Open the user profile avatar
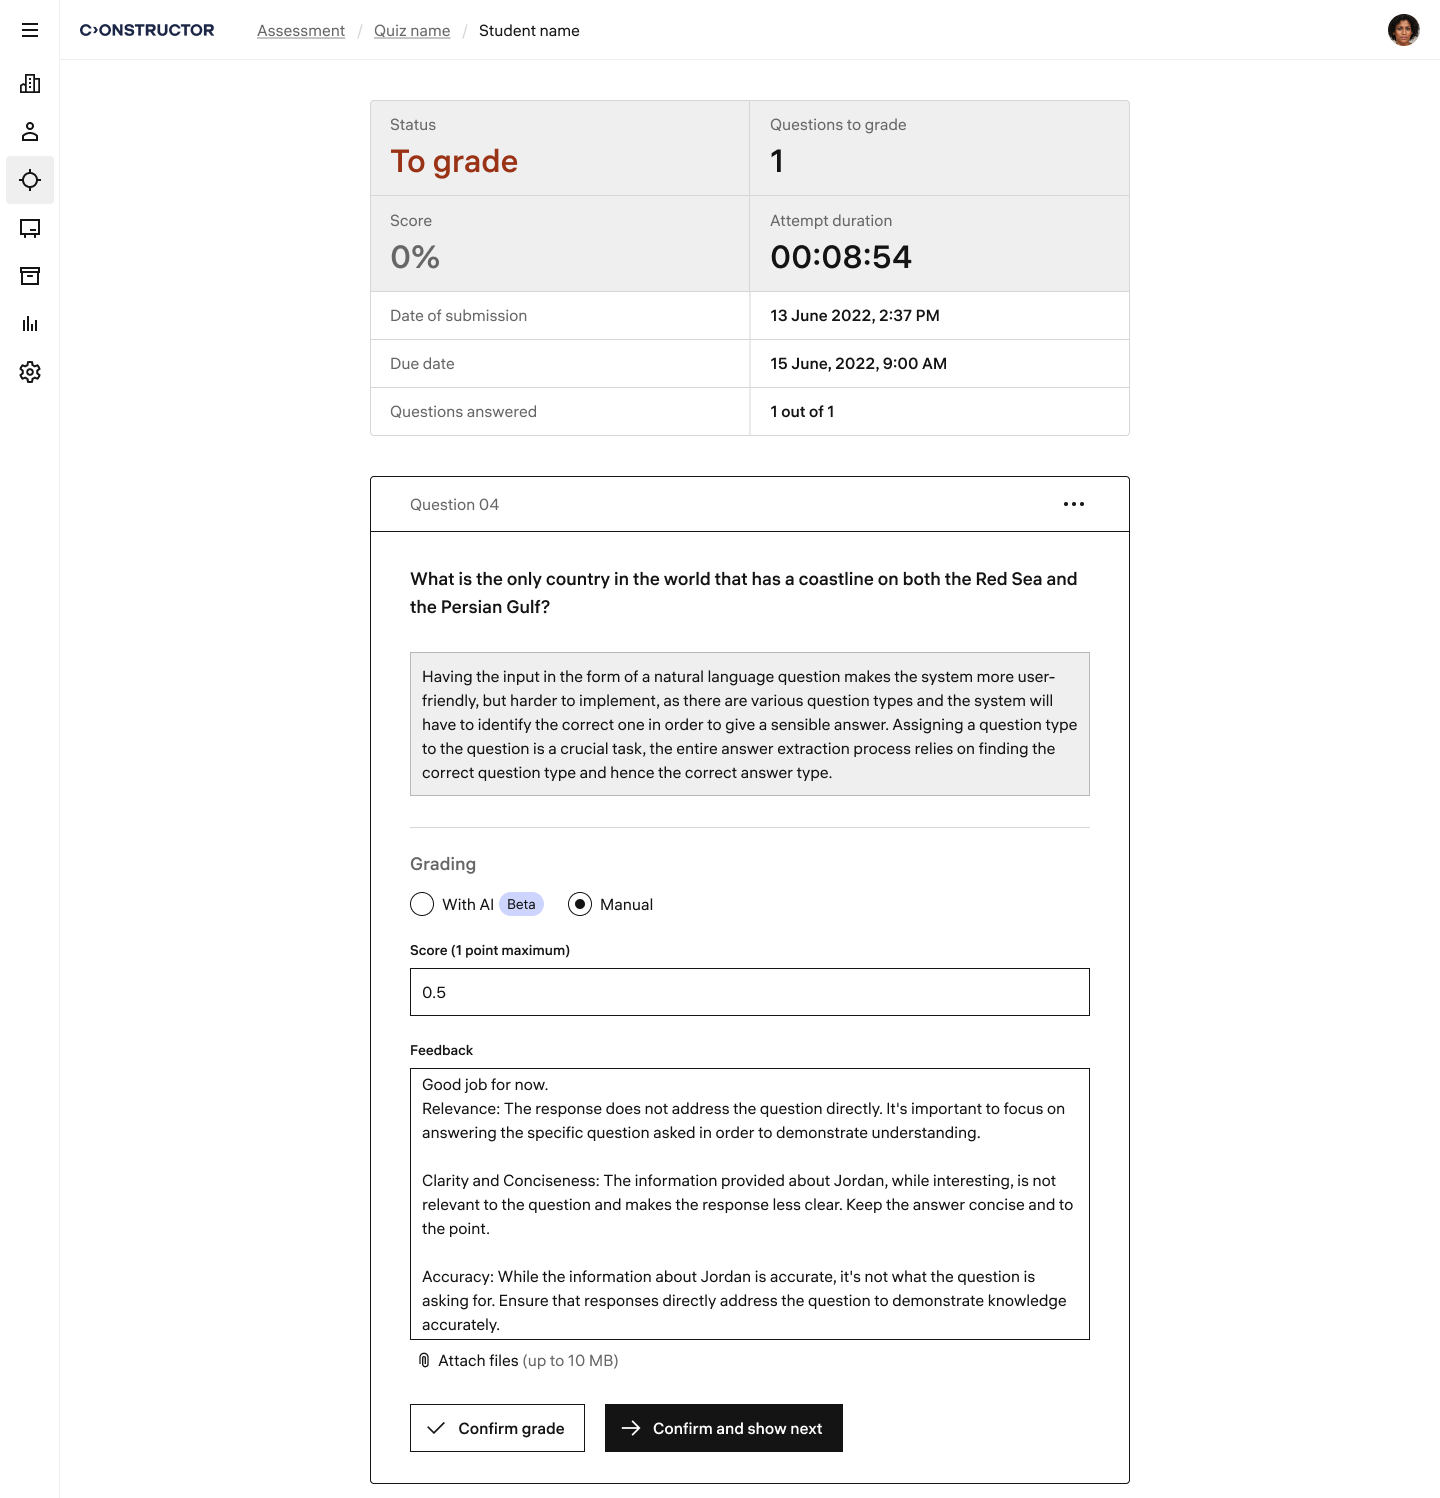 [1404, 30]
